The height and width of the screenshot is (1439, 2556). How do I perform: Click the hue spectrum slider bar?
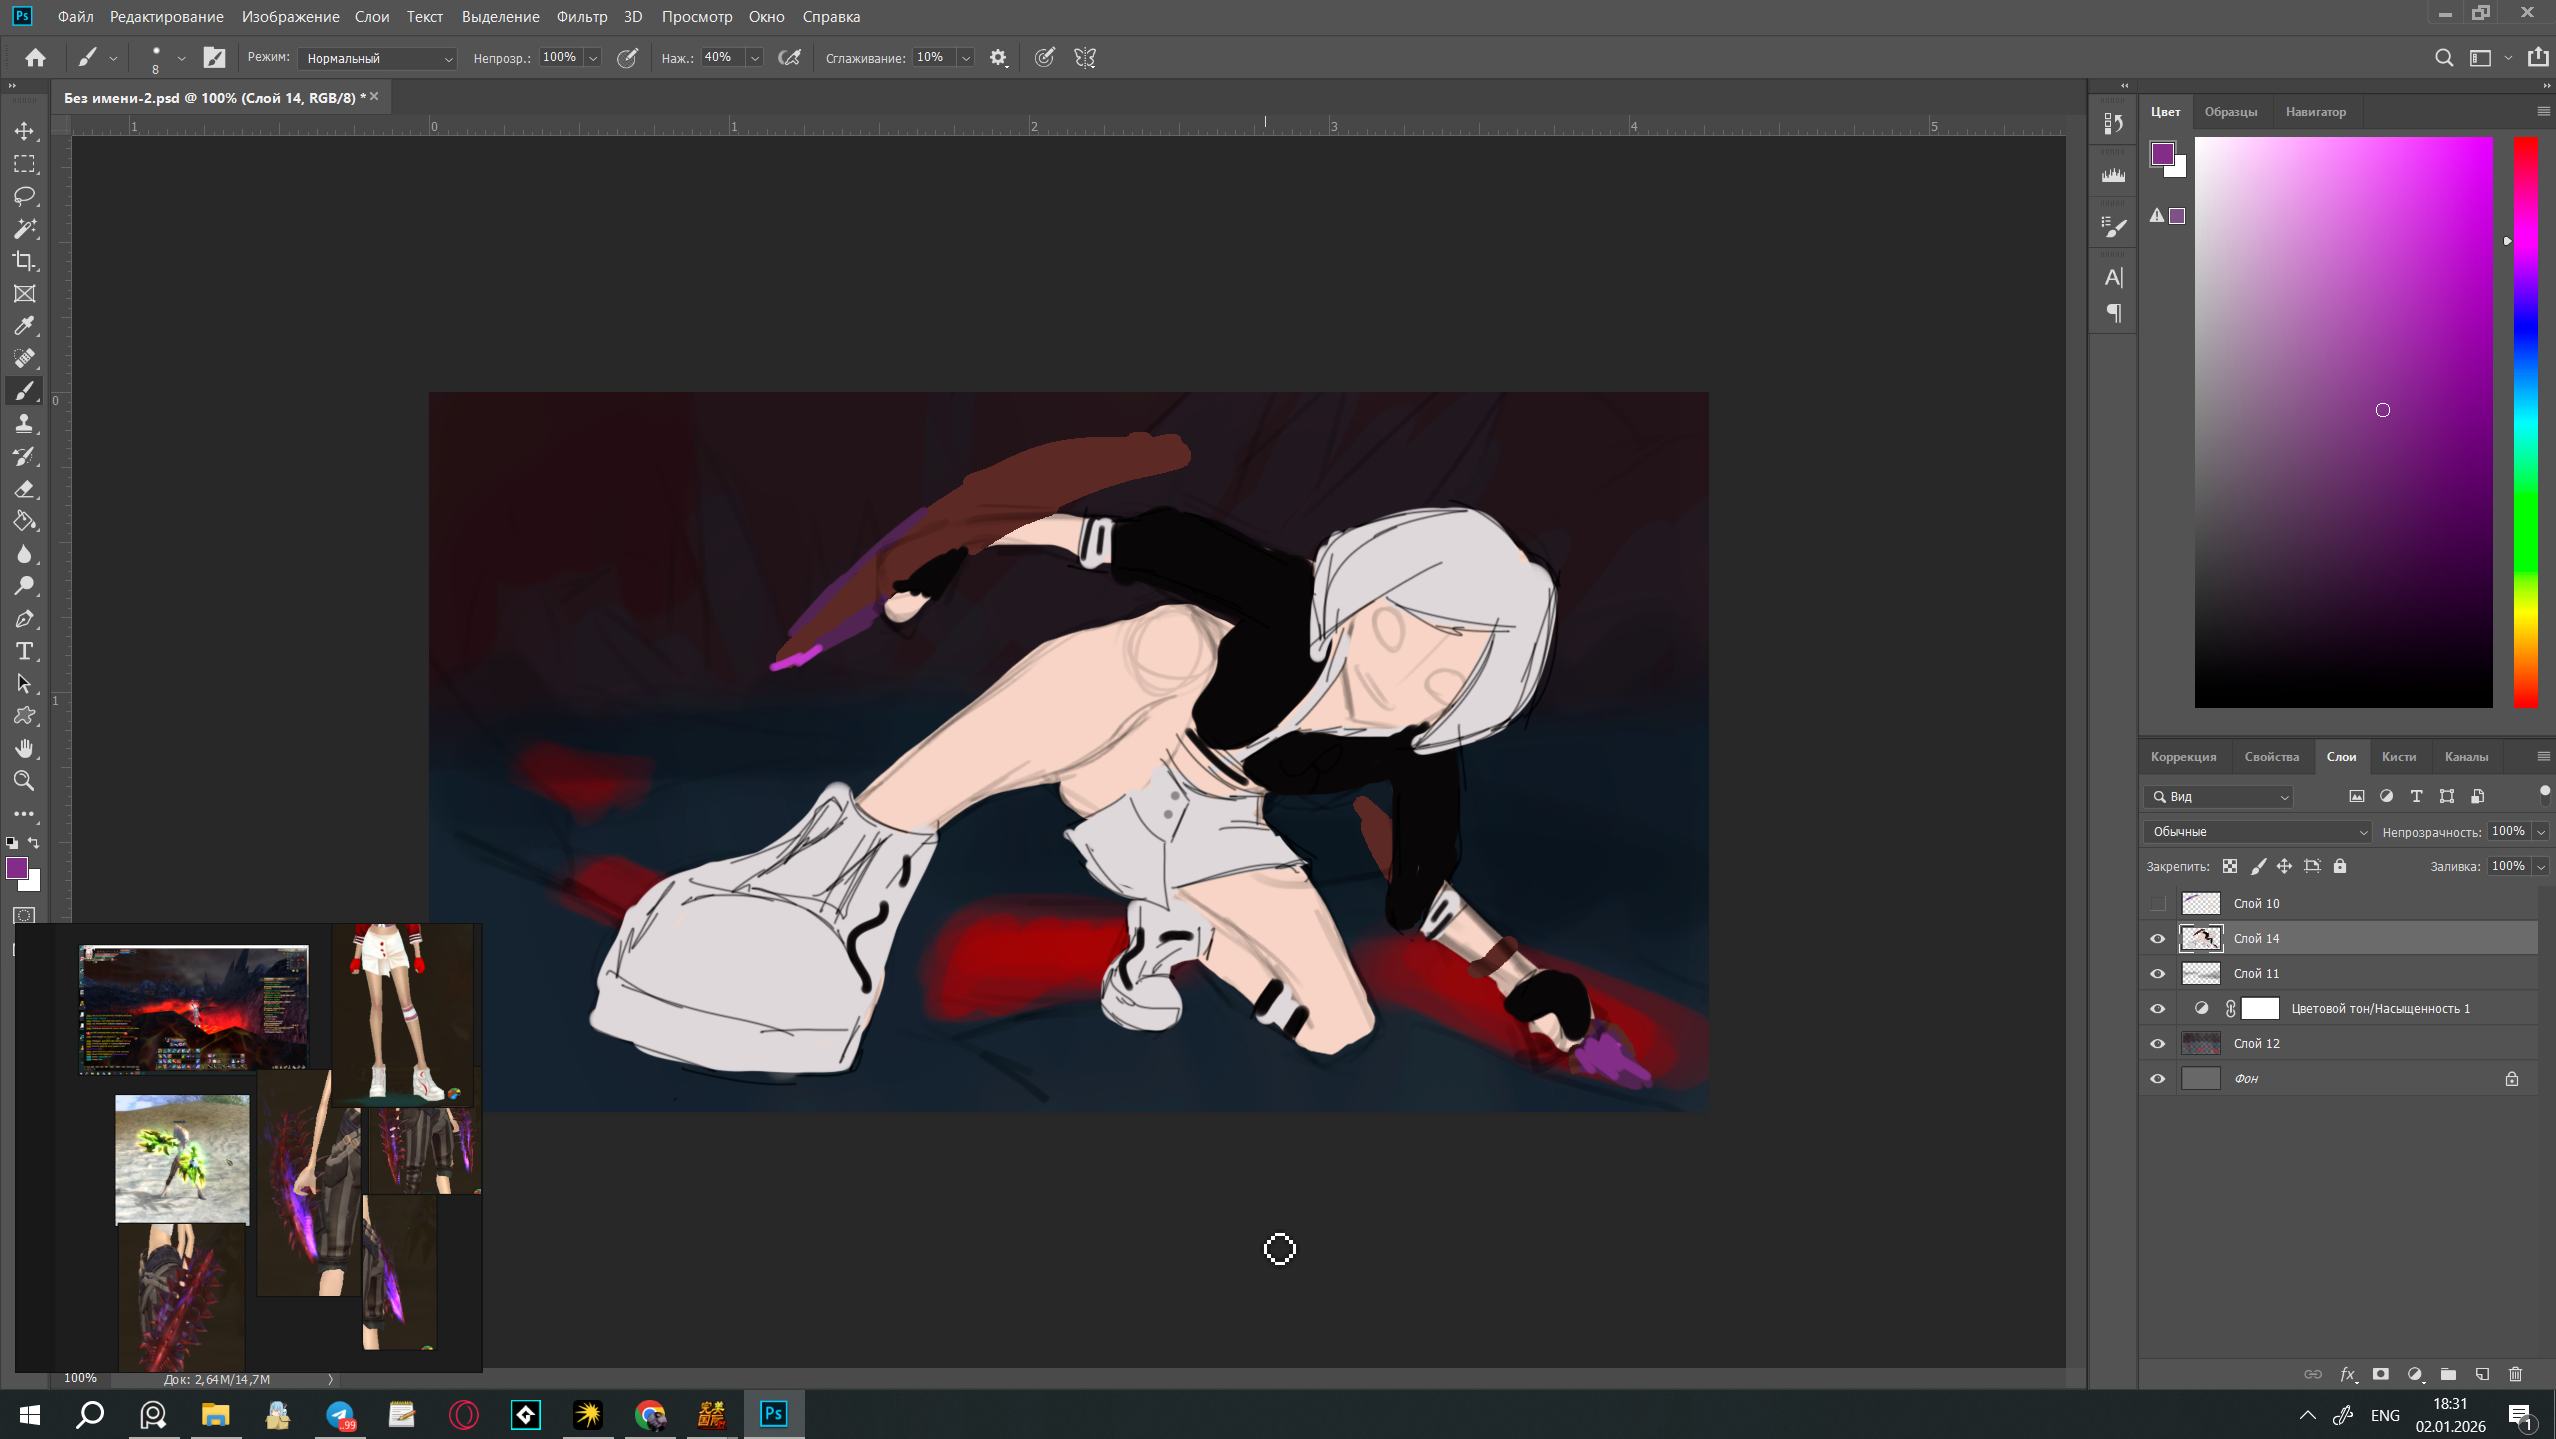[x=2525, y=422]
